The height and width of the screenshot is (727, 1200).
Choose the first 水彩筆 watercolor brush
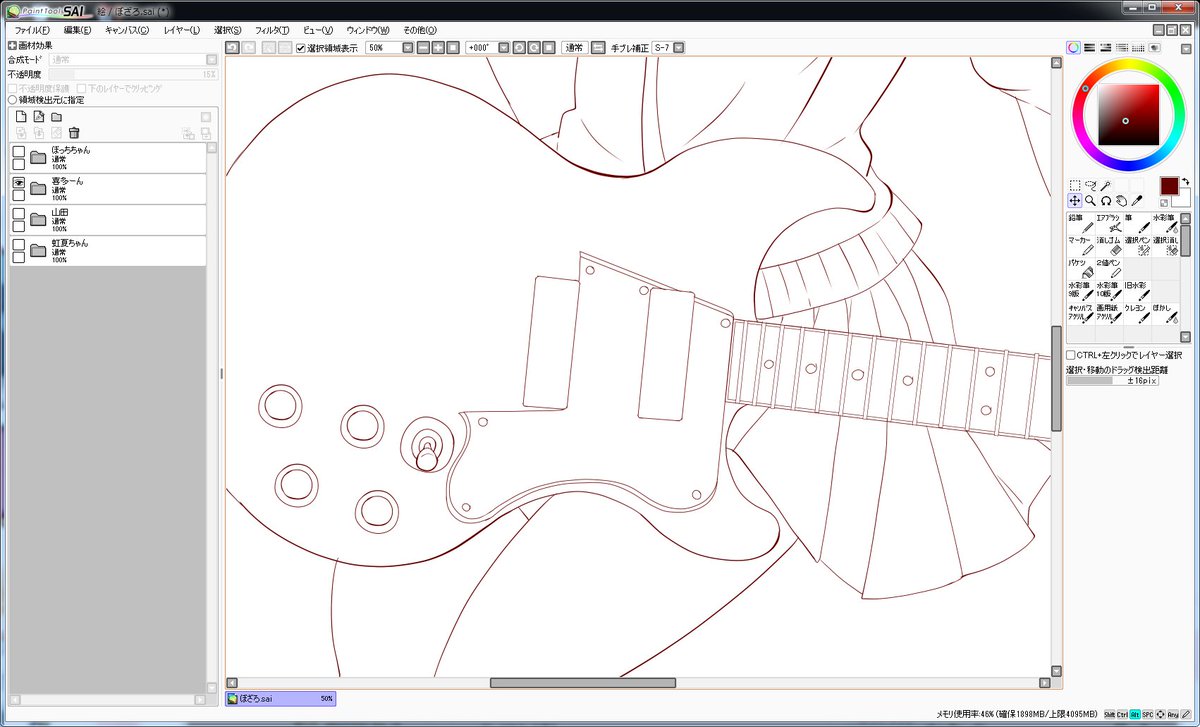pyautogui.click(x=1164, y=223)
